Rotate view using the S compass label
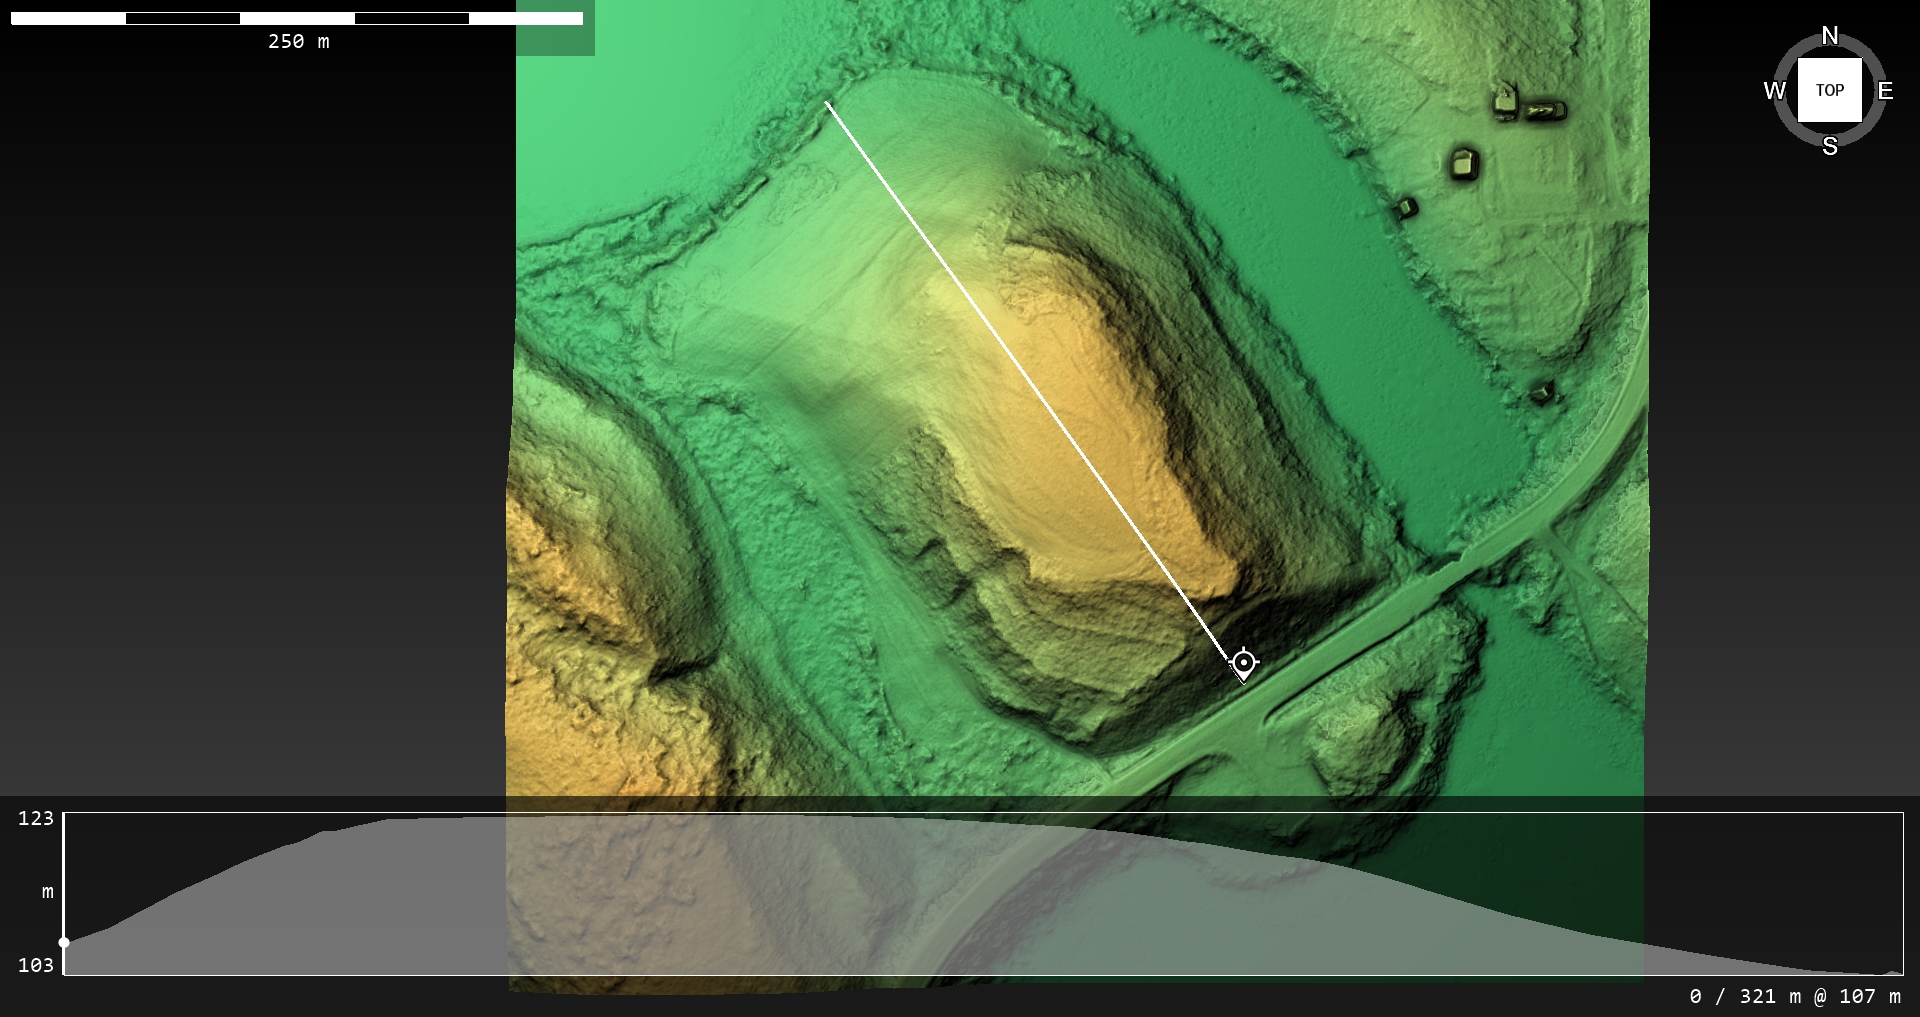The width and height of the screenshot is (1920, 1017). tap(1829, 146)
